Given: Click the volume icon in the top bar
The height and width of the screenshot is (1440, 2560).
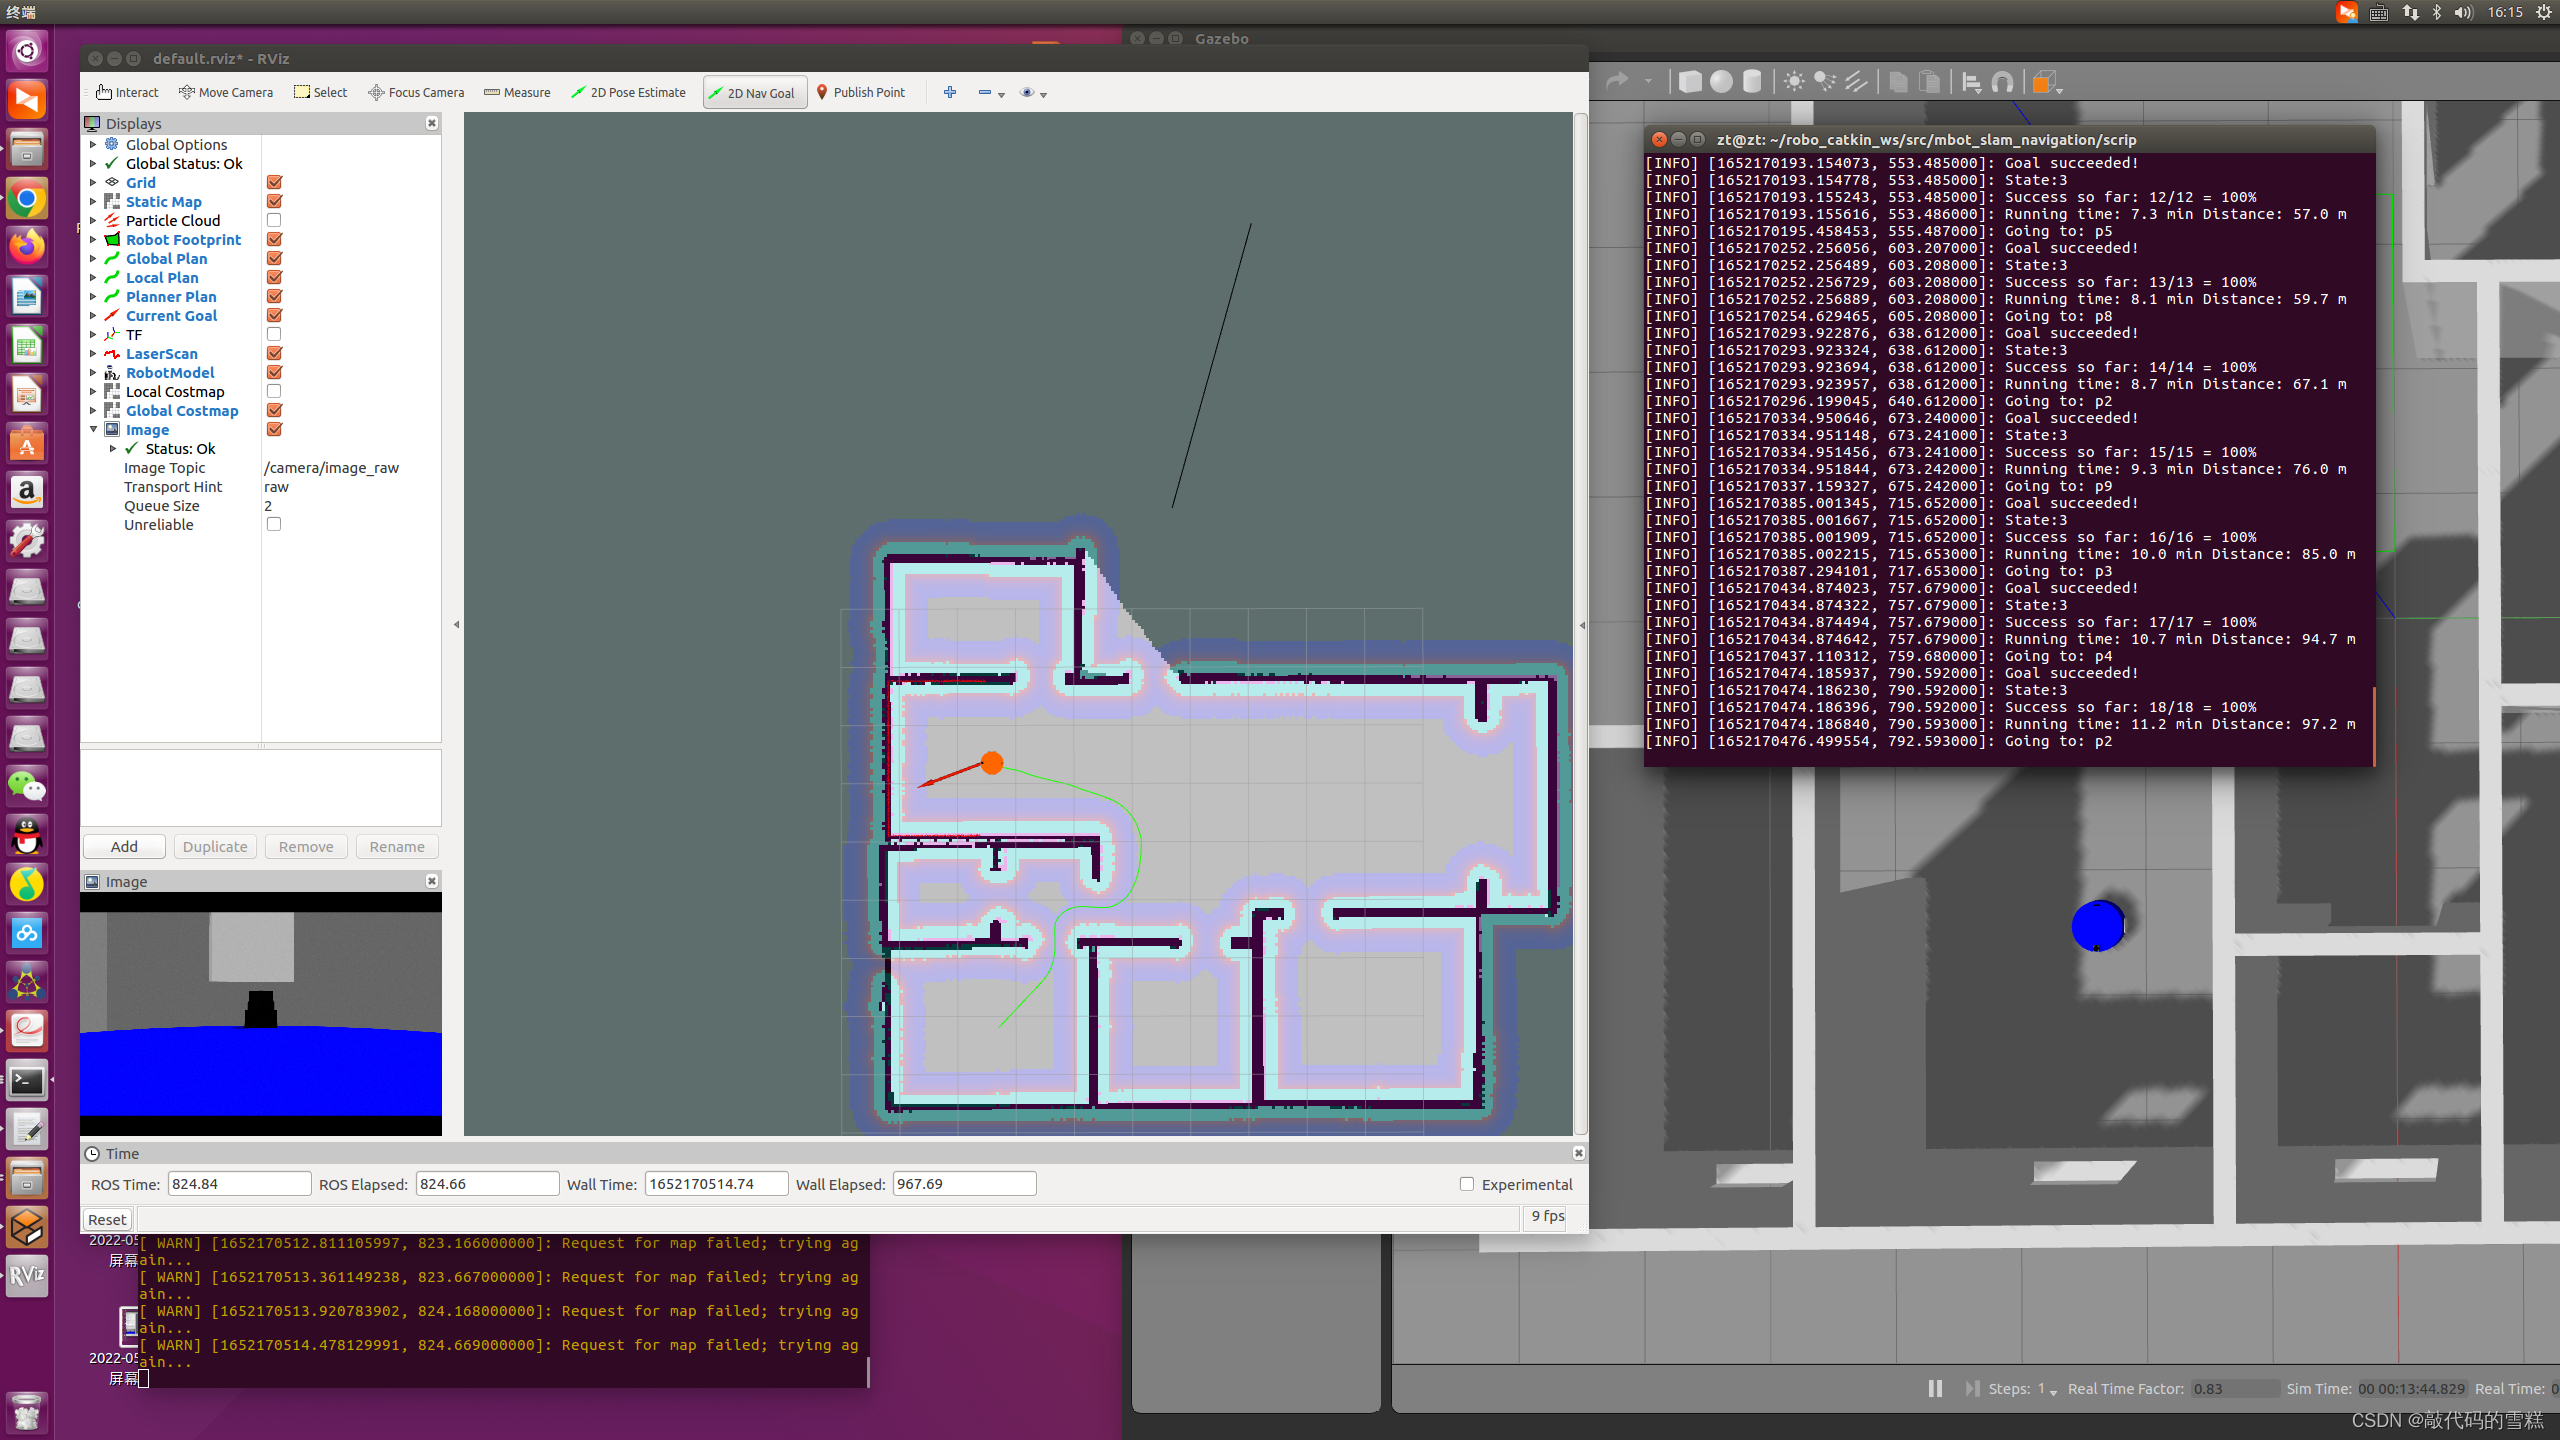Looking at the screenshot, I should coord(2463,12).
